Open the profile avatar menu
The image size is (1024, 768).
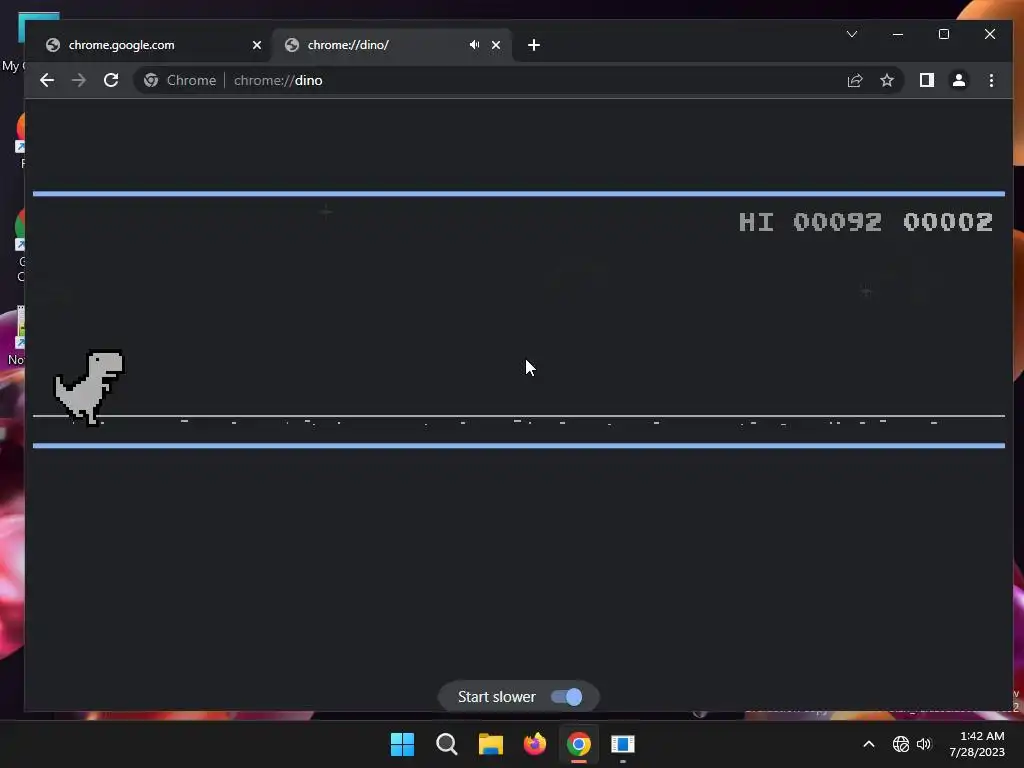[959, 80]
